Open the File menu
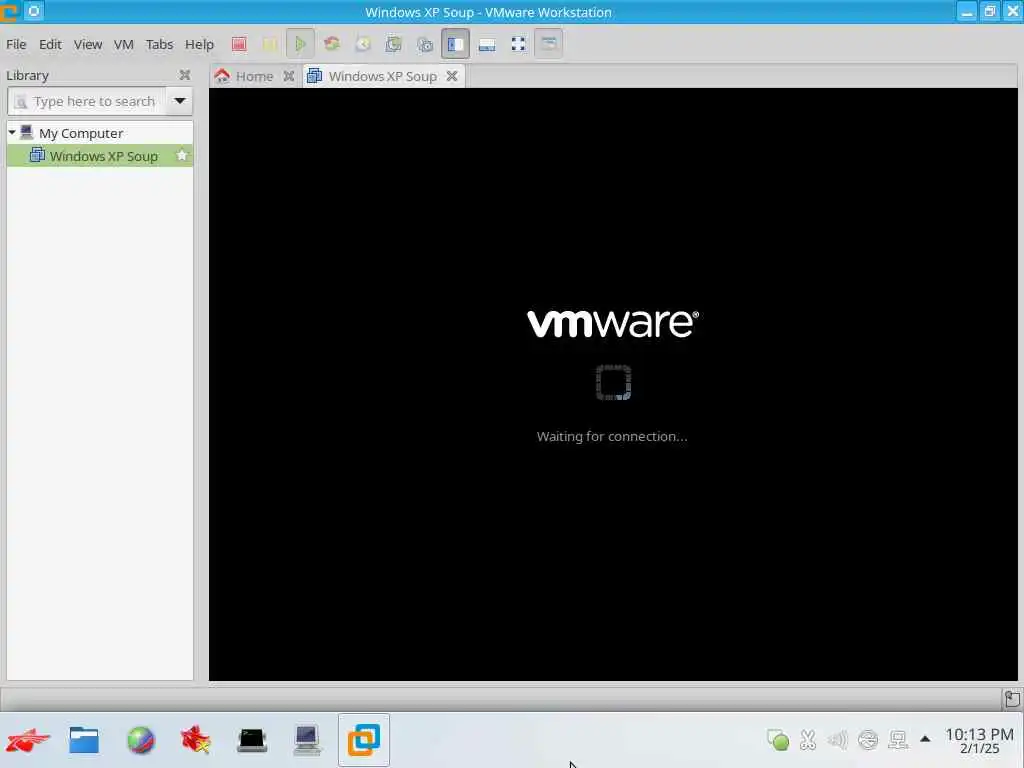The image size is (1024, 768). point(16,44)
